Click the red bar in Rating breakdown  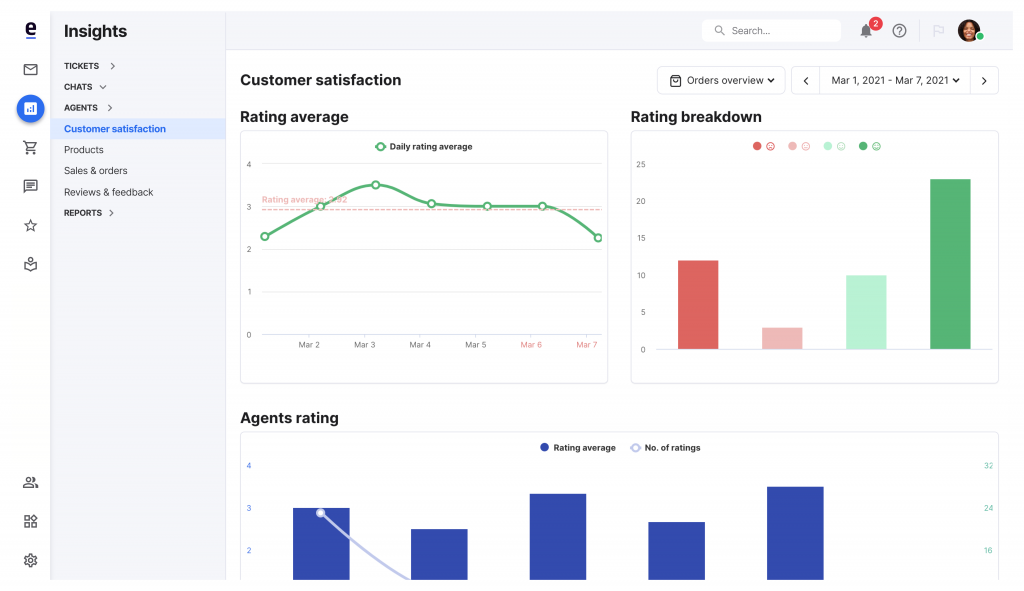(697, 304)
